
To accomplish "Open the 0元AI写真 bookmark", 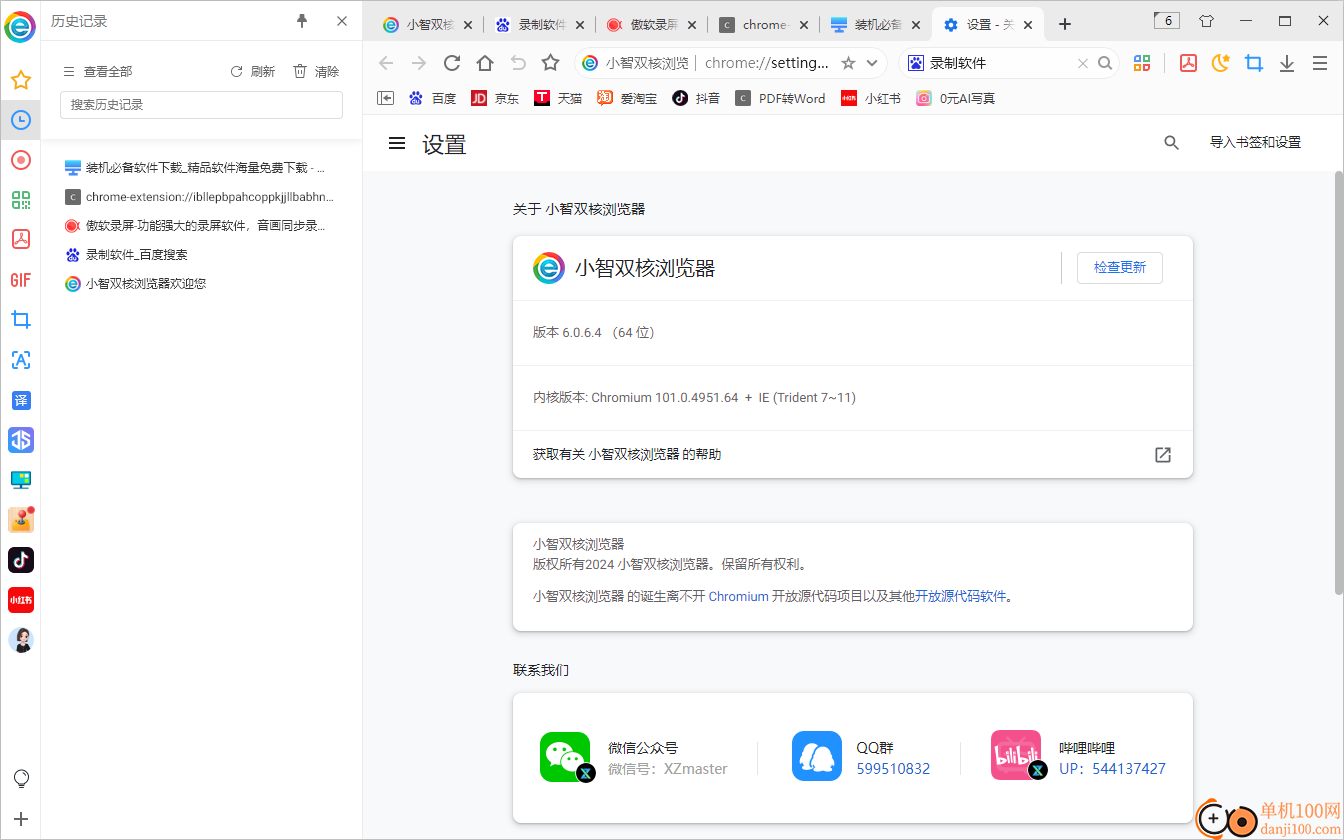I will (956, 98).
